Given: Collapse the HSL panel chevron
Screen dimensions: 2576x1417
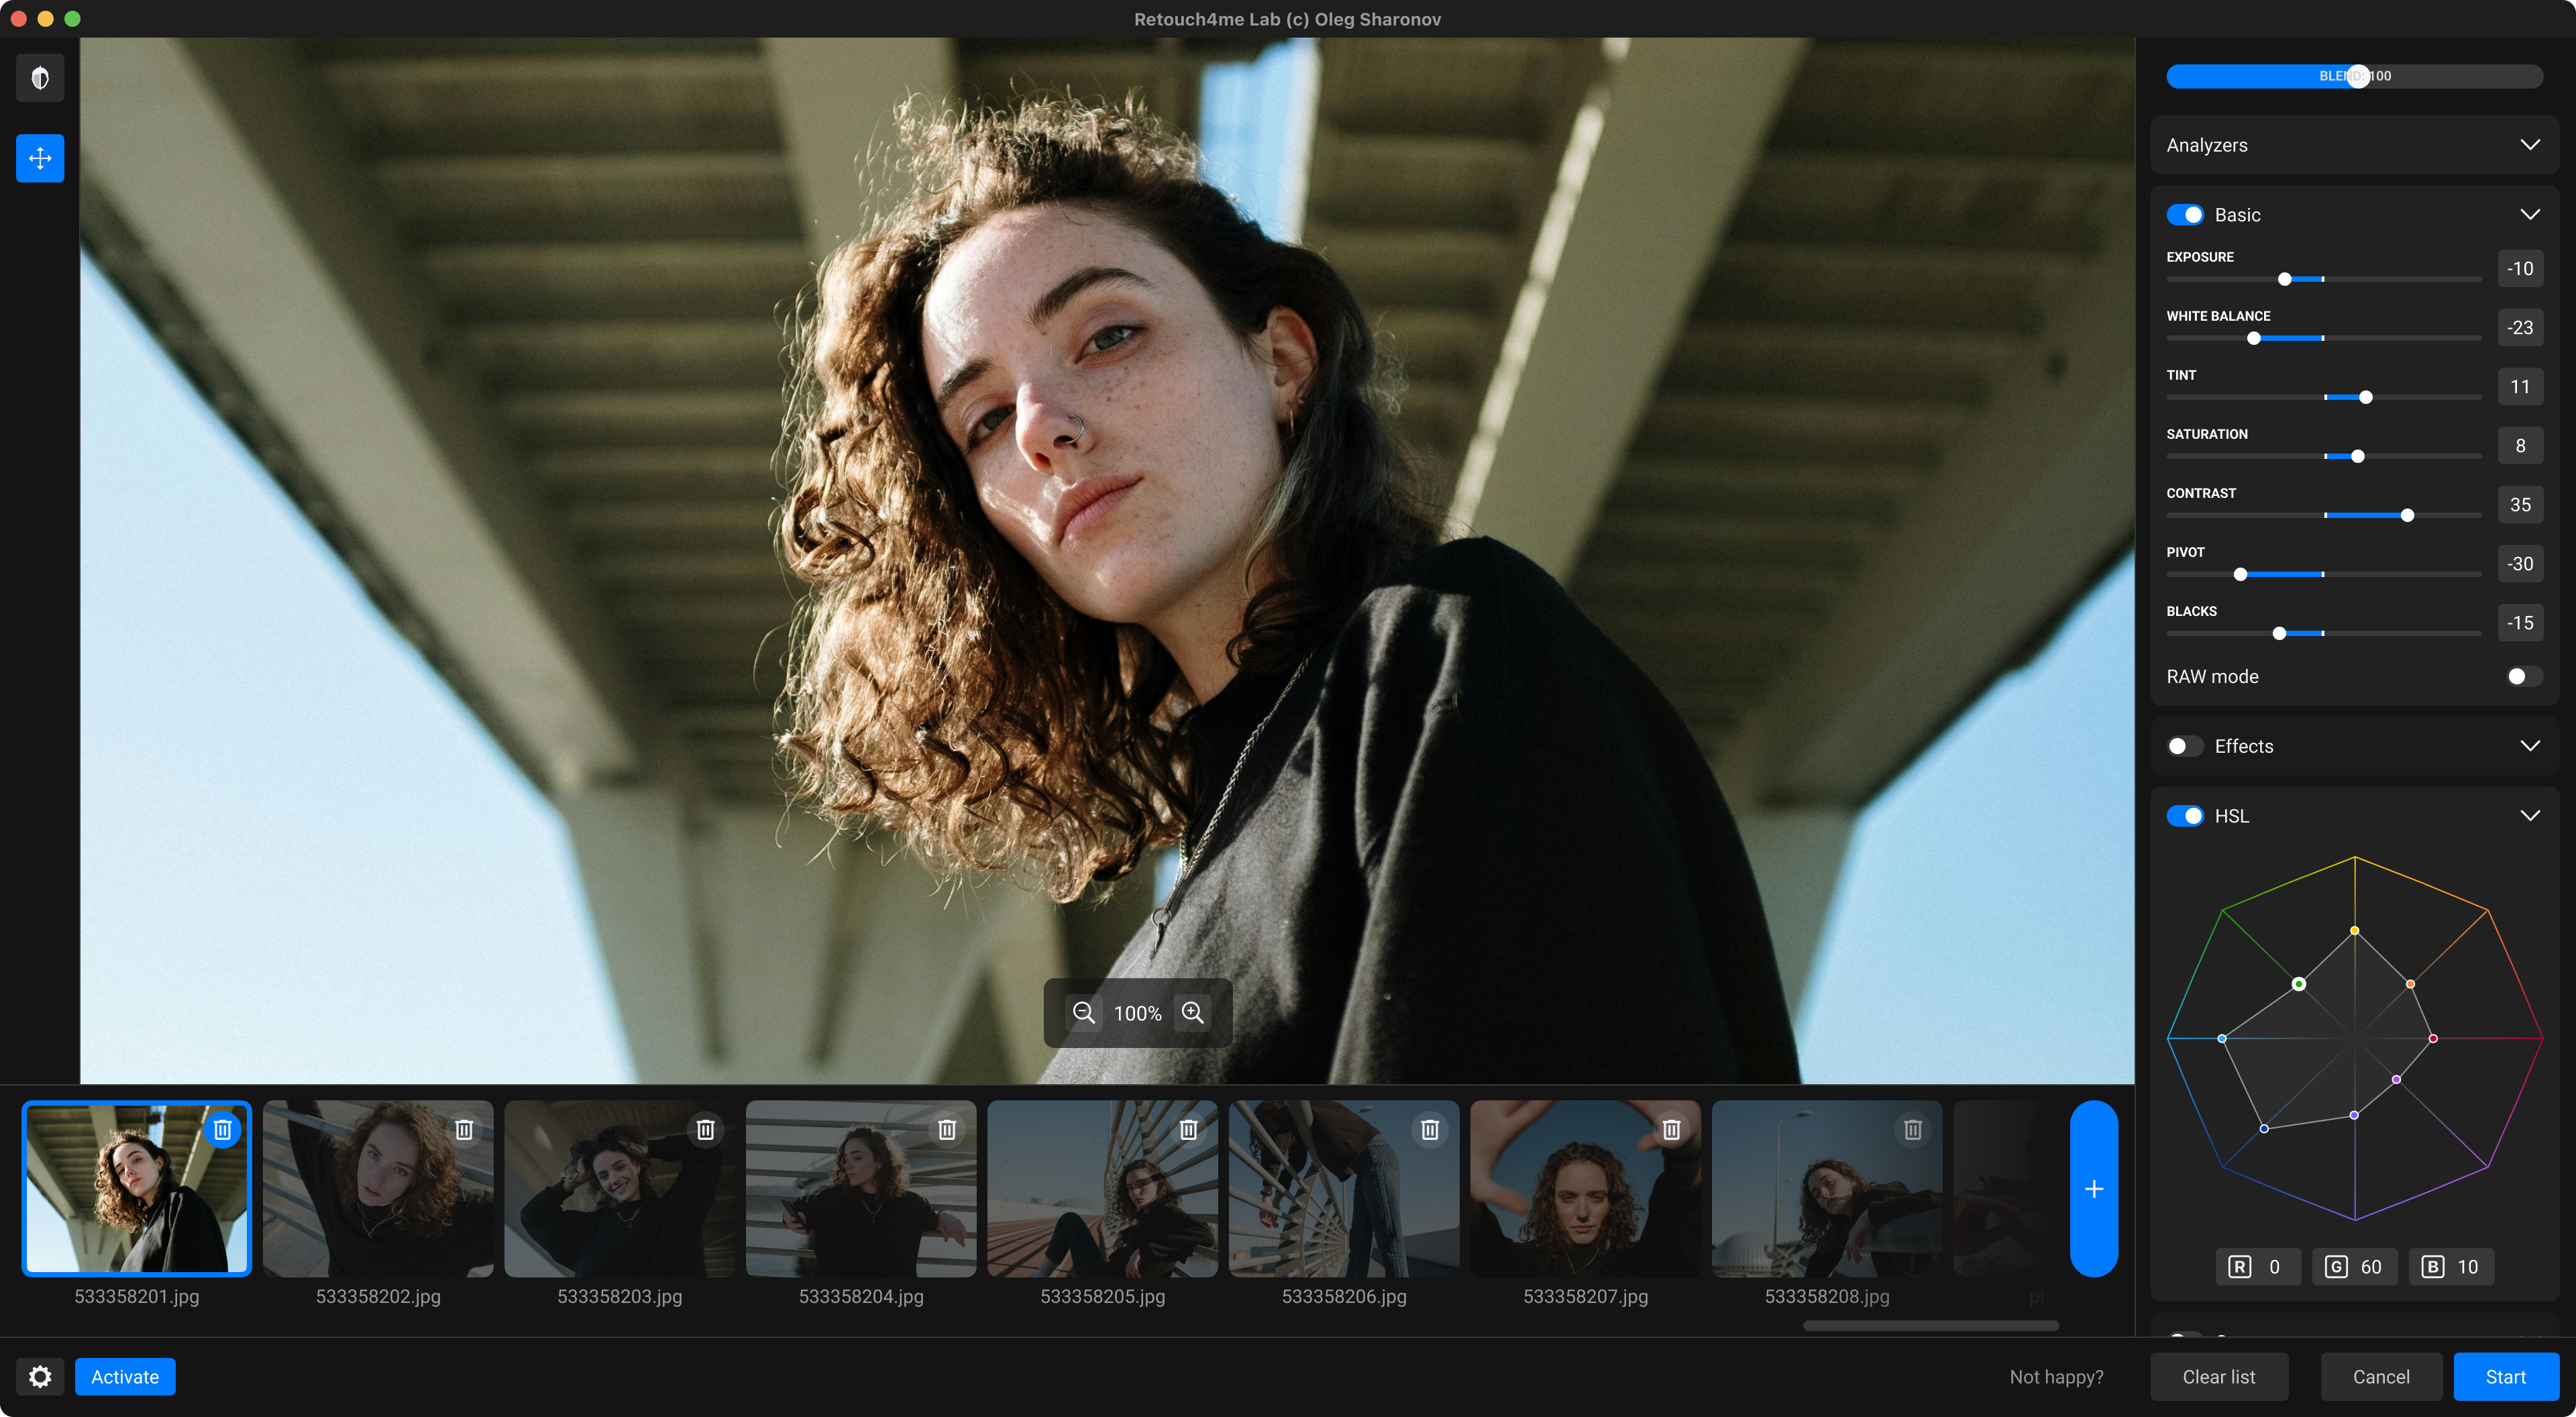Looking at the screenshot, I should coord(2531,815).
